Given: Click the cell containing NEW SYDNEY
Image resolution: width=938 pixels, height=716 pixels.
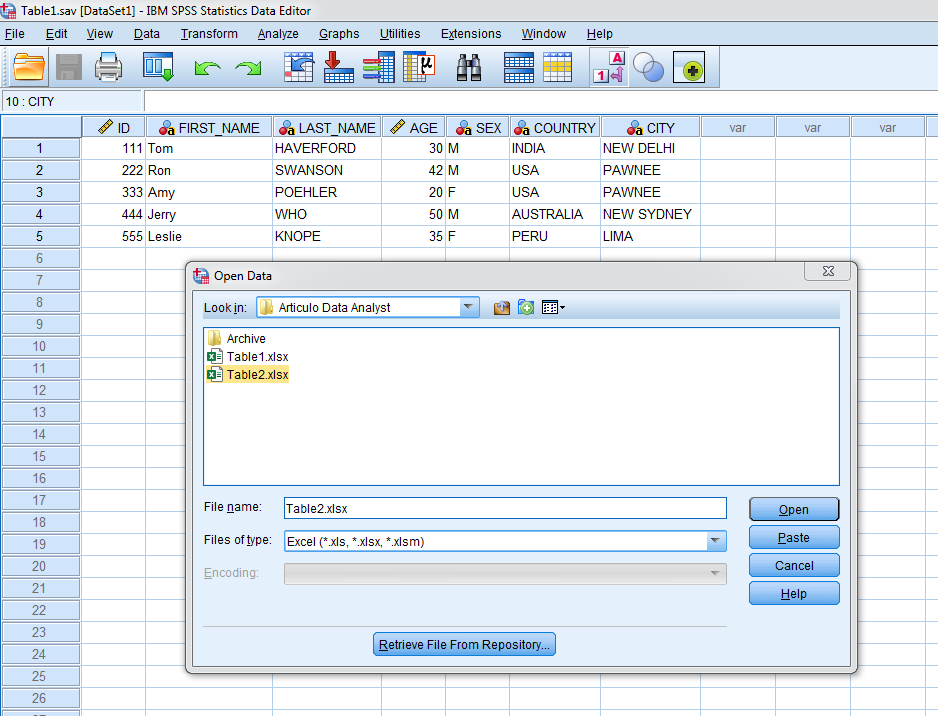Looking at the screenshot, I should [650, 214].
